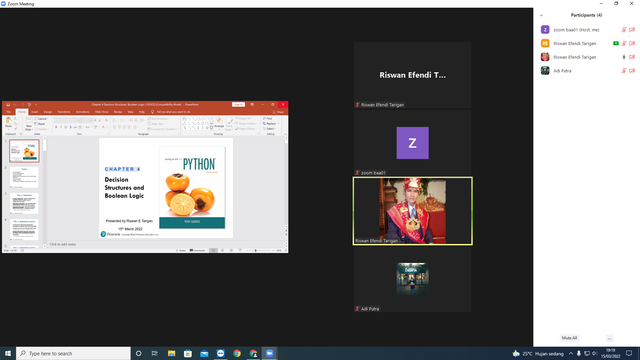Click the green screen-sharing badge in Participants list
This screenshot has height=360, width=640.
pyautogui.click(x=616, y=43)
